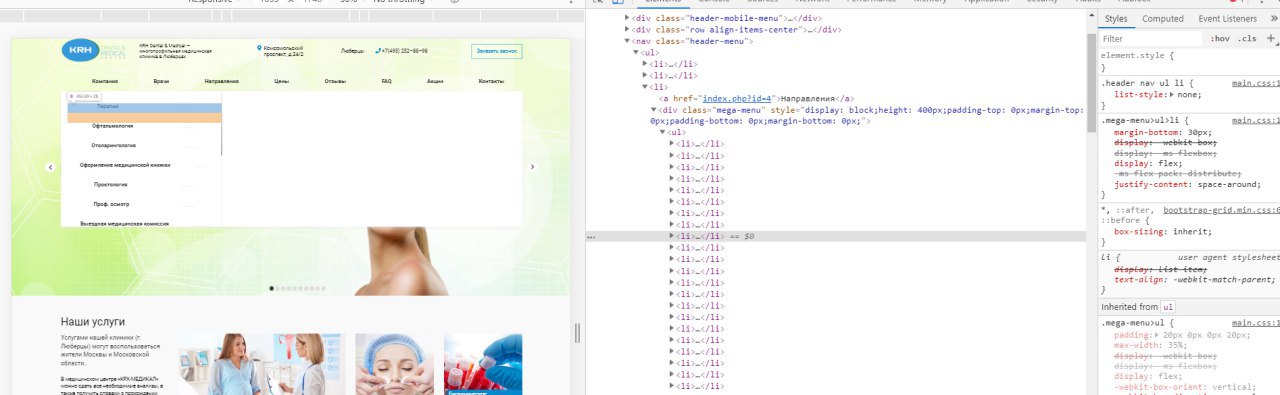Click the pregnant woman consultation thumbnail
Image resolution: width=1280 pixels, height=395 pixels.
click(x=261, y=364)
